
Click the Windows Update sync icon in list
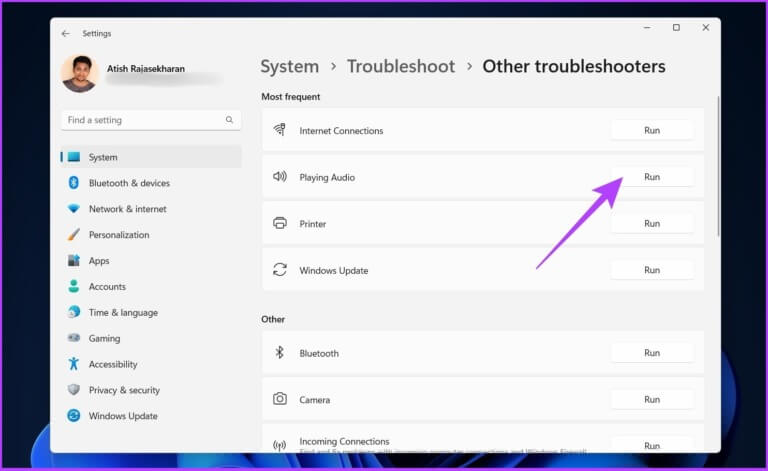coord(280,270)
